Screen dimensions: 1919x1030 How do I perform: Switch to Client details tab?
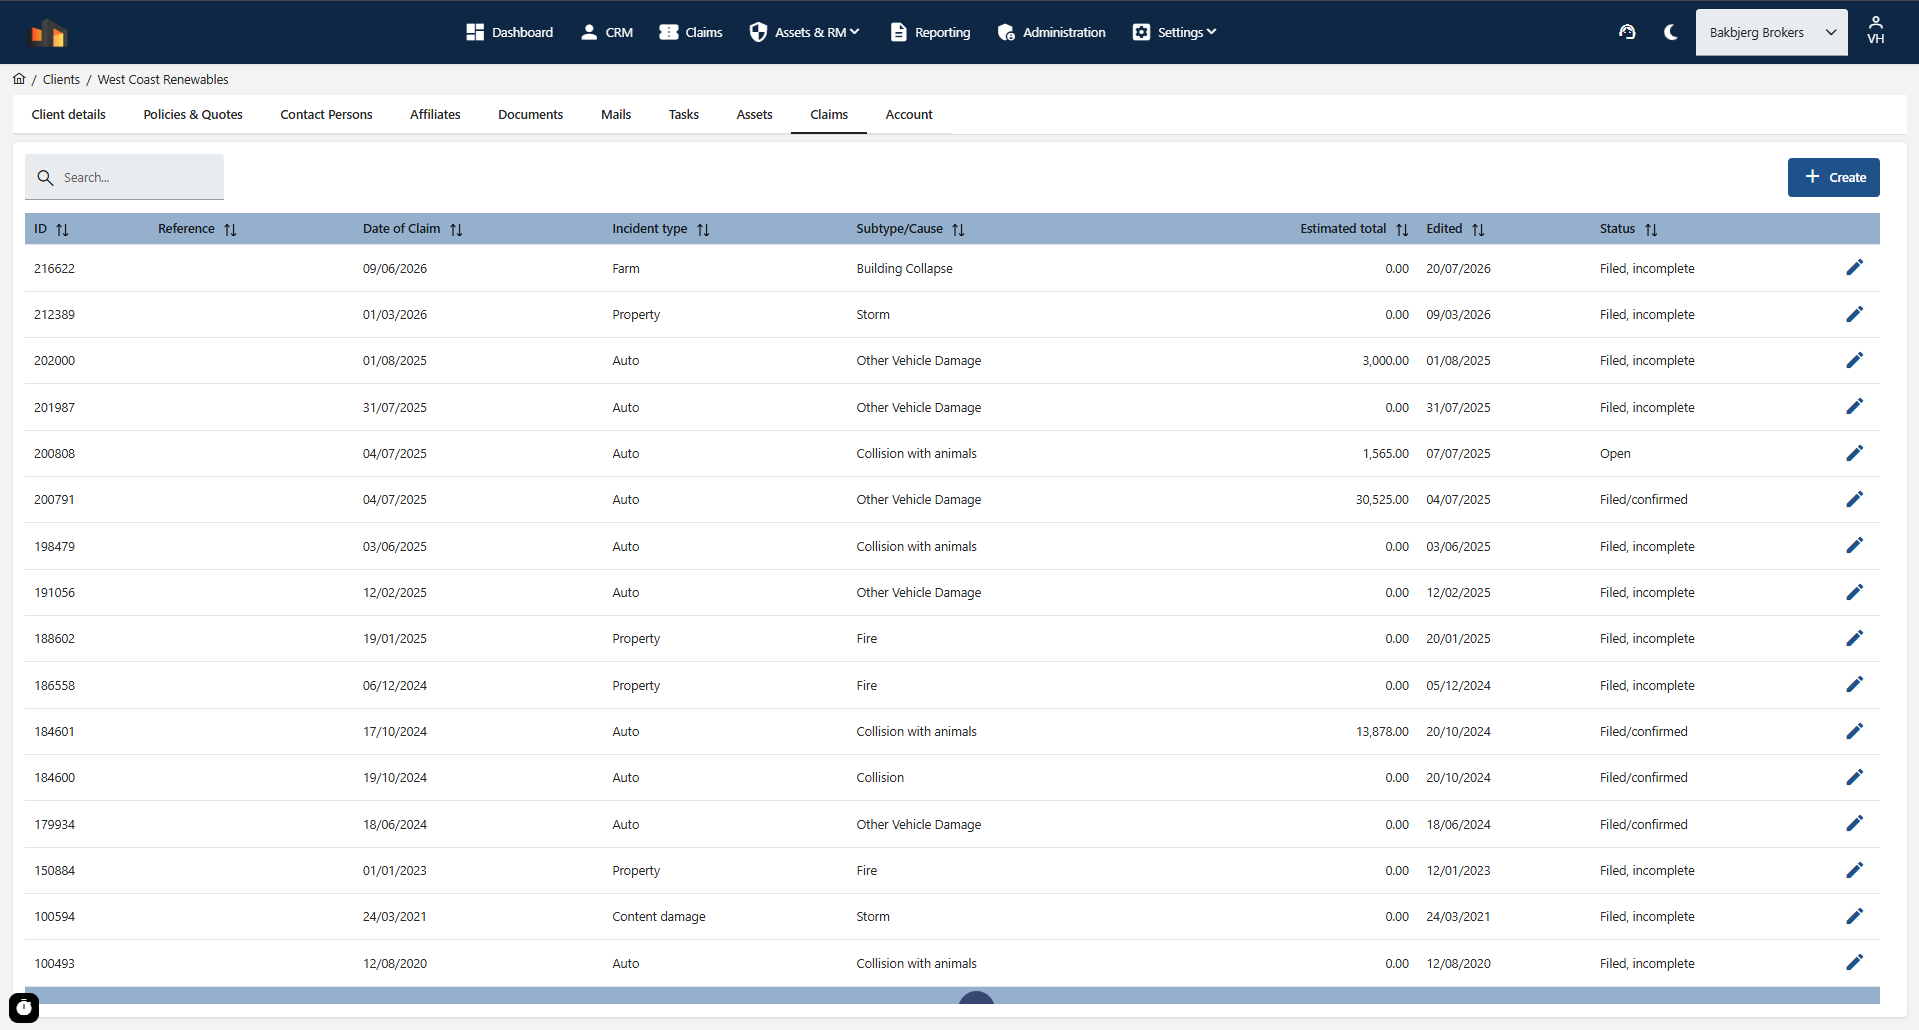click(x=69, y=114)
